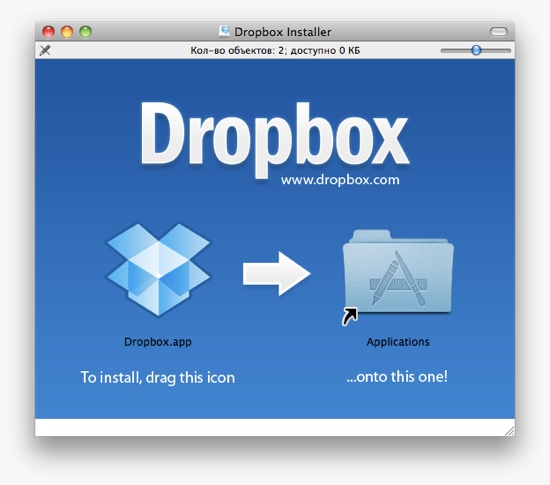The height and width of the screenshot is (485, 550).
Task: Click the white arrow between the icons
Action: [277, 274]
